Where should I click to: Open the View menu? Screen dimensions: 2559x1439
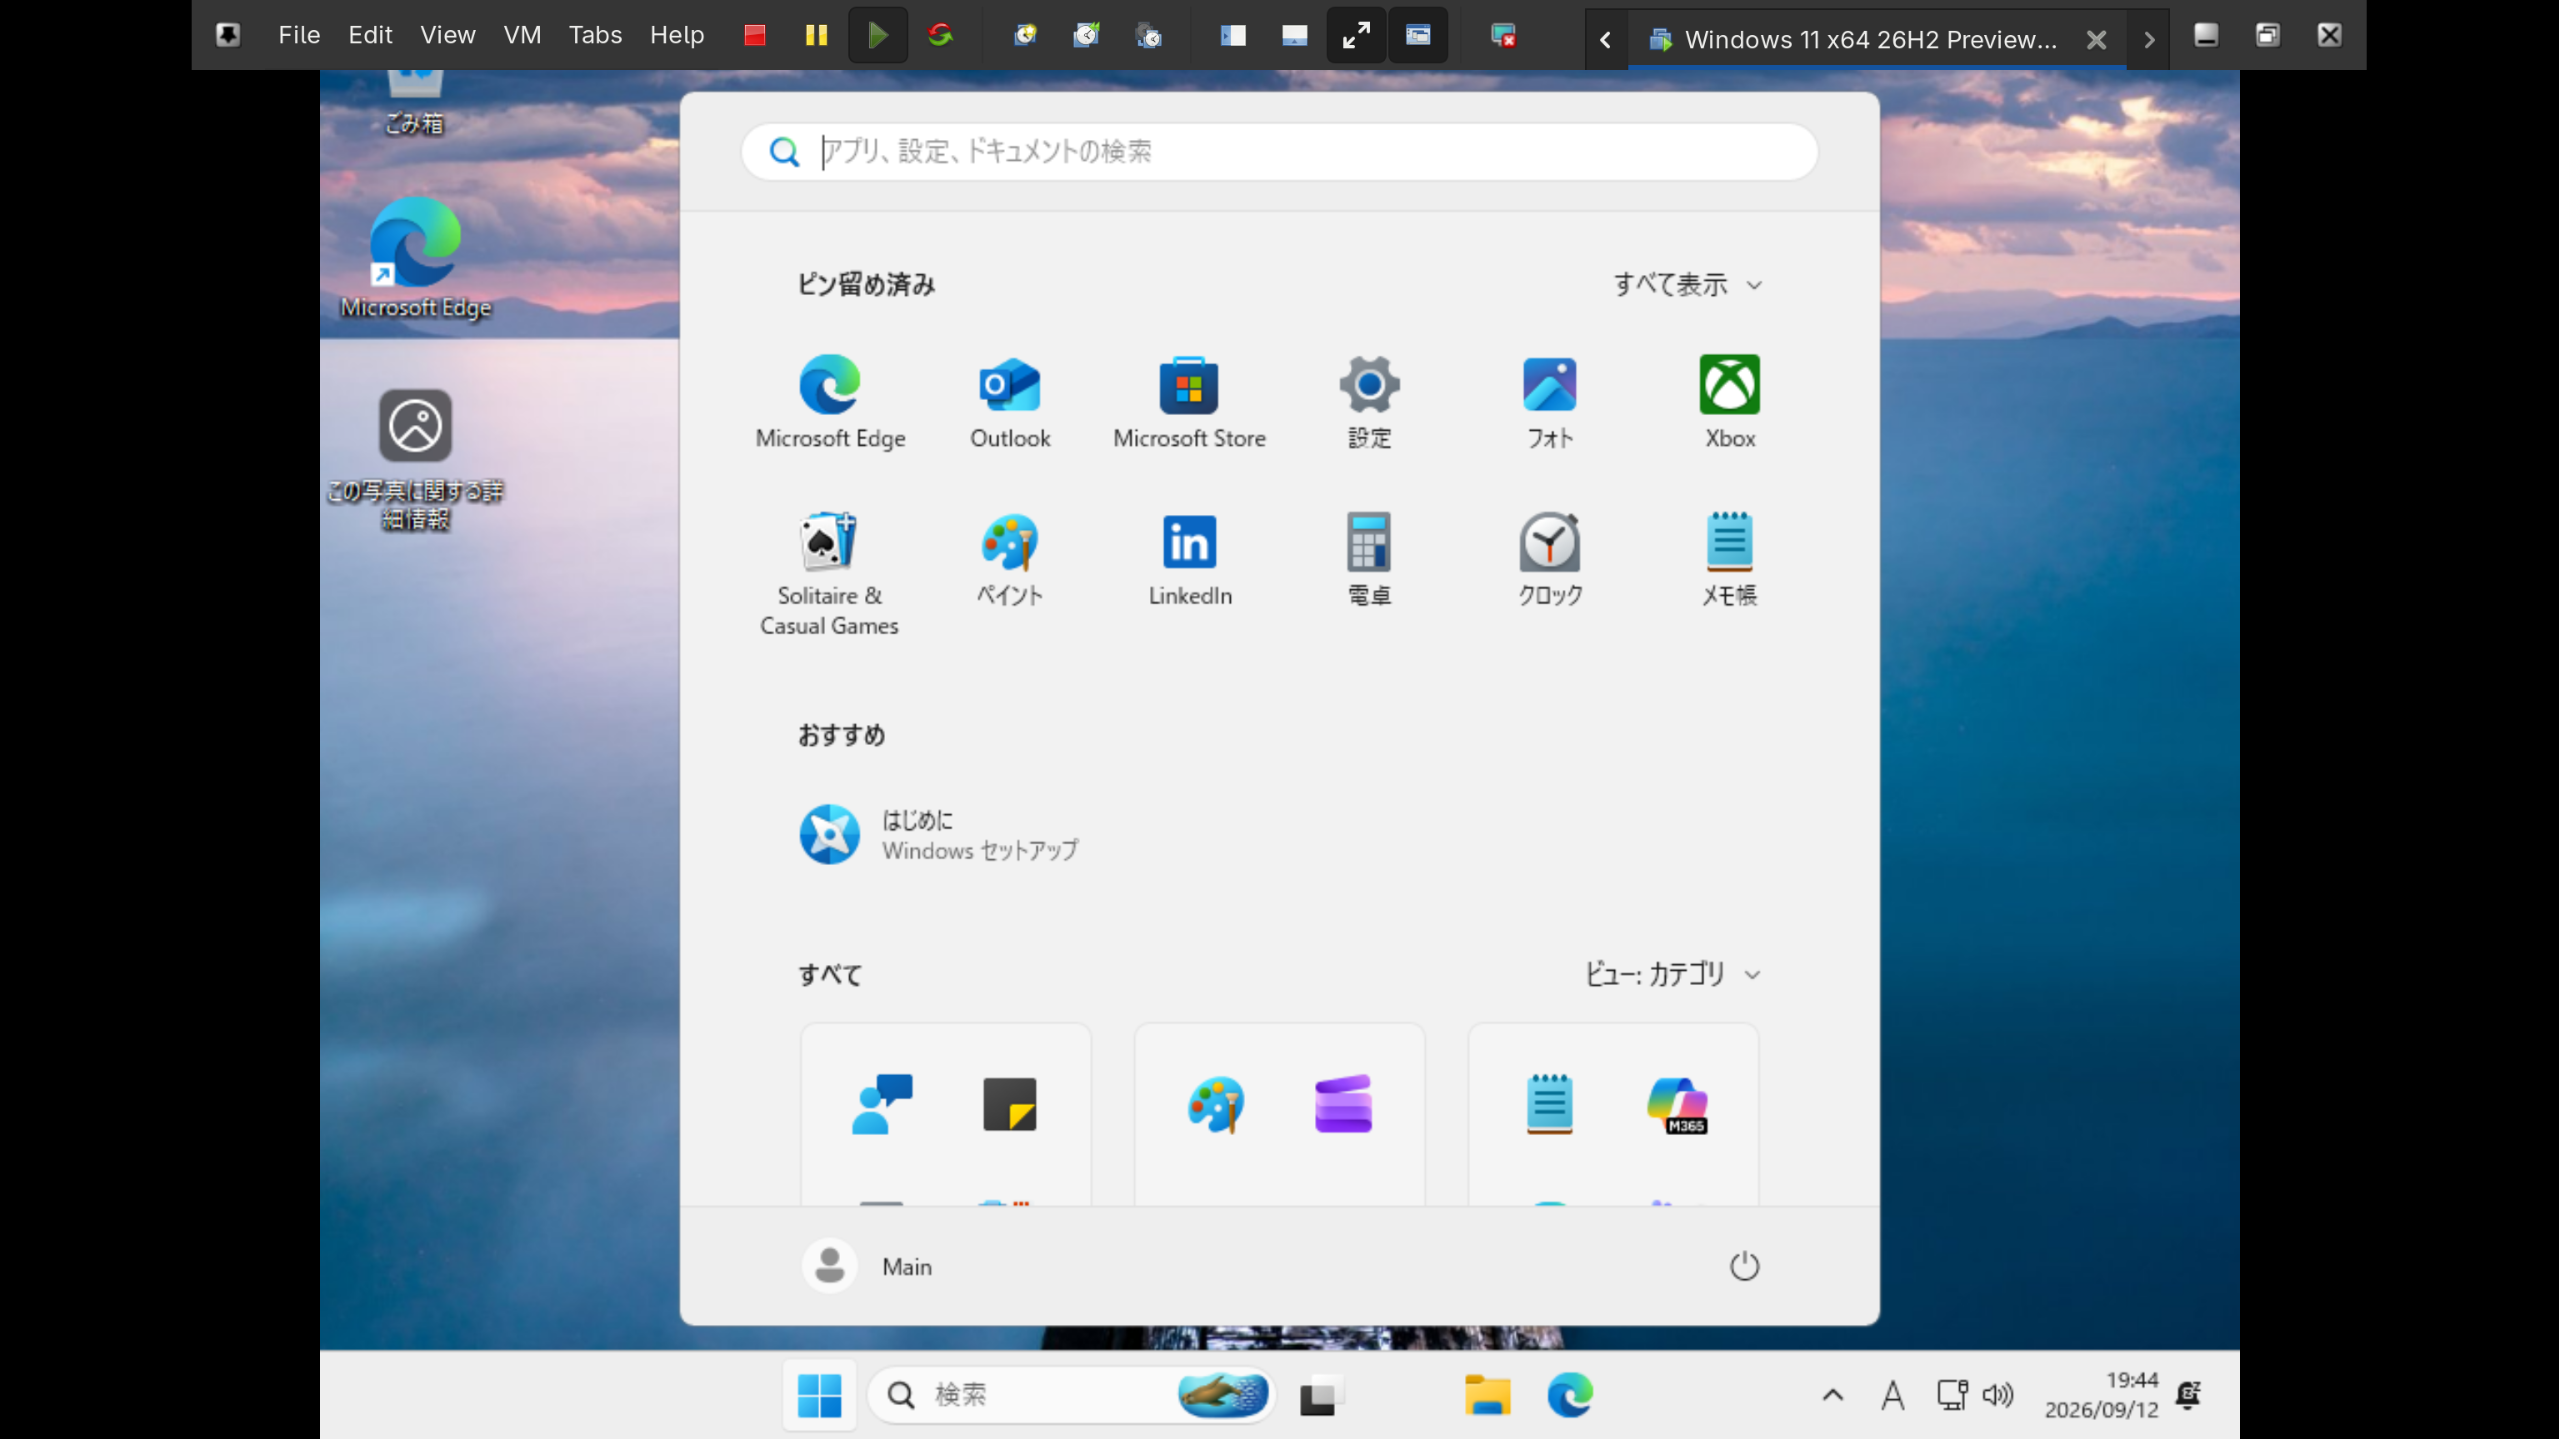tap(447, 36)
